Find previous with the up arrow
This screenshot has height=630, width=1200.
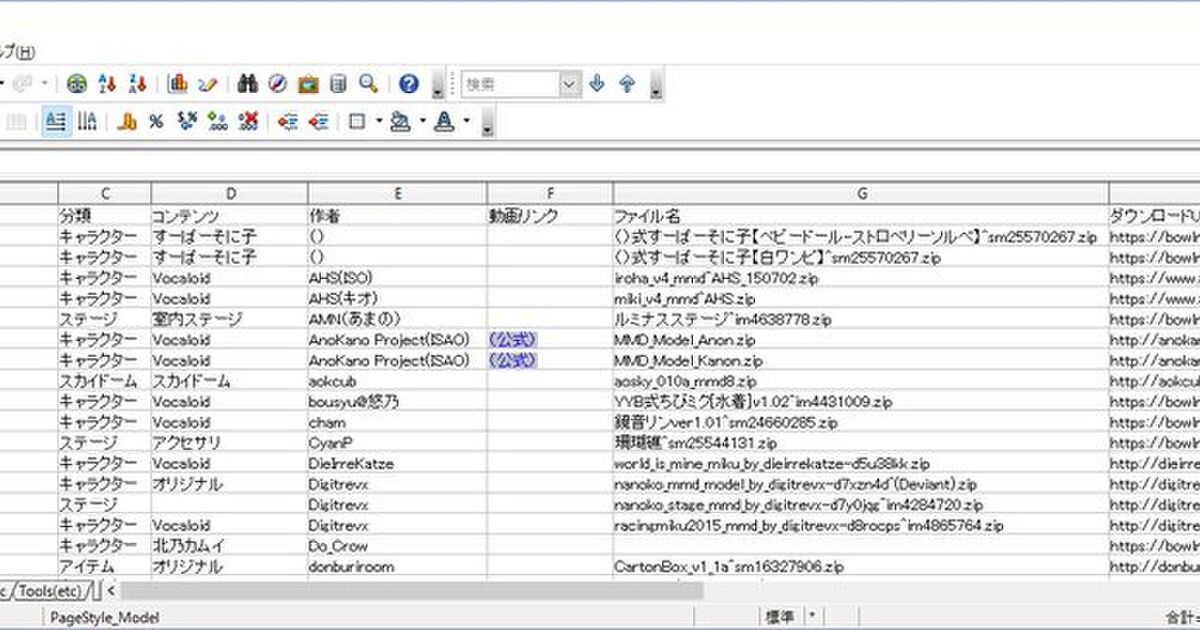[627, 84]
